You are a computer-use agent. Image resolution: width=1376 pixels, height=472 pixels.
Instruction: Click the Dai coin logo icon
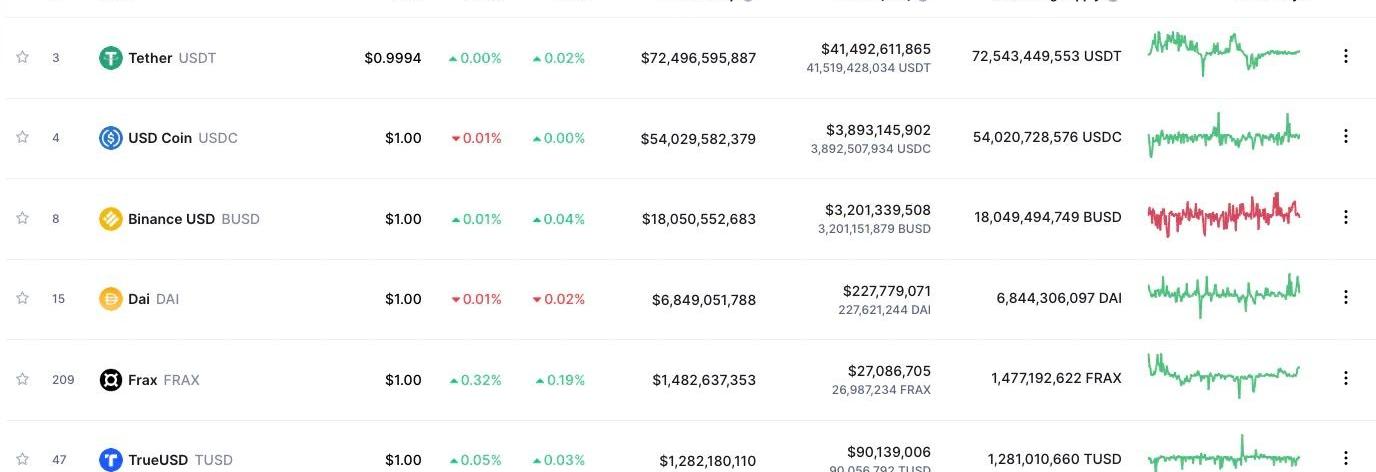click(110, 299)
